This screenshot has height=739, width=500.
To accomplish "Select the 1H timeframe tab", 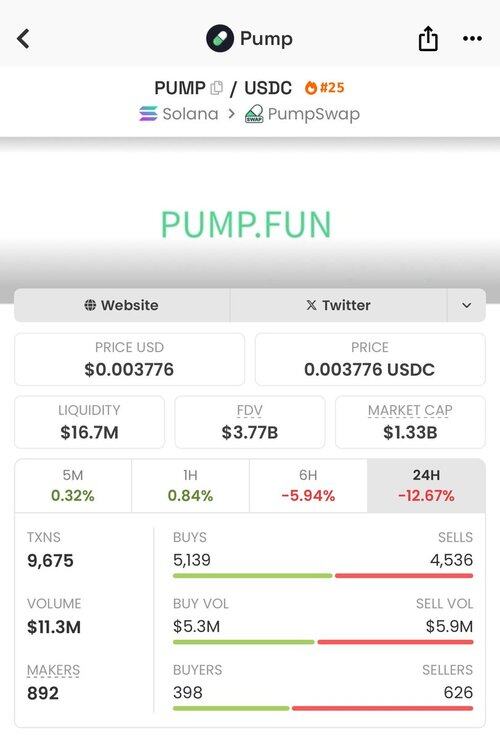I will 190,485.
